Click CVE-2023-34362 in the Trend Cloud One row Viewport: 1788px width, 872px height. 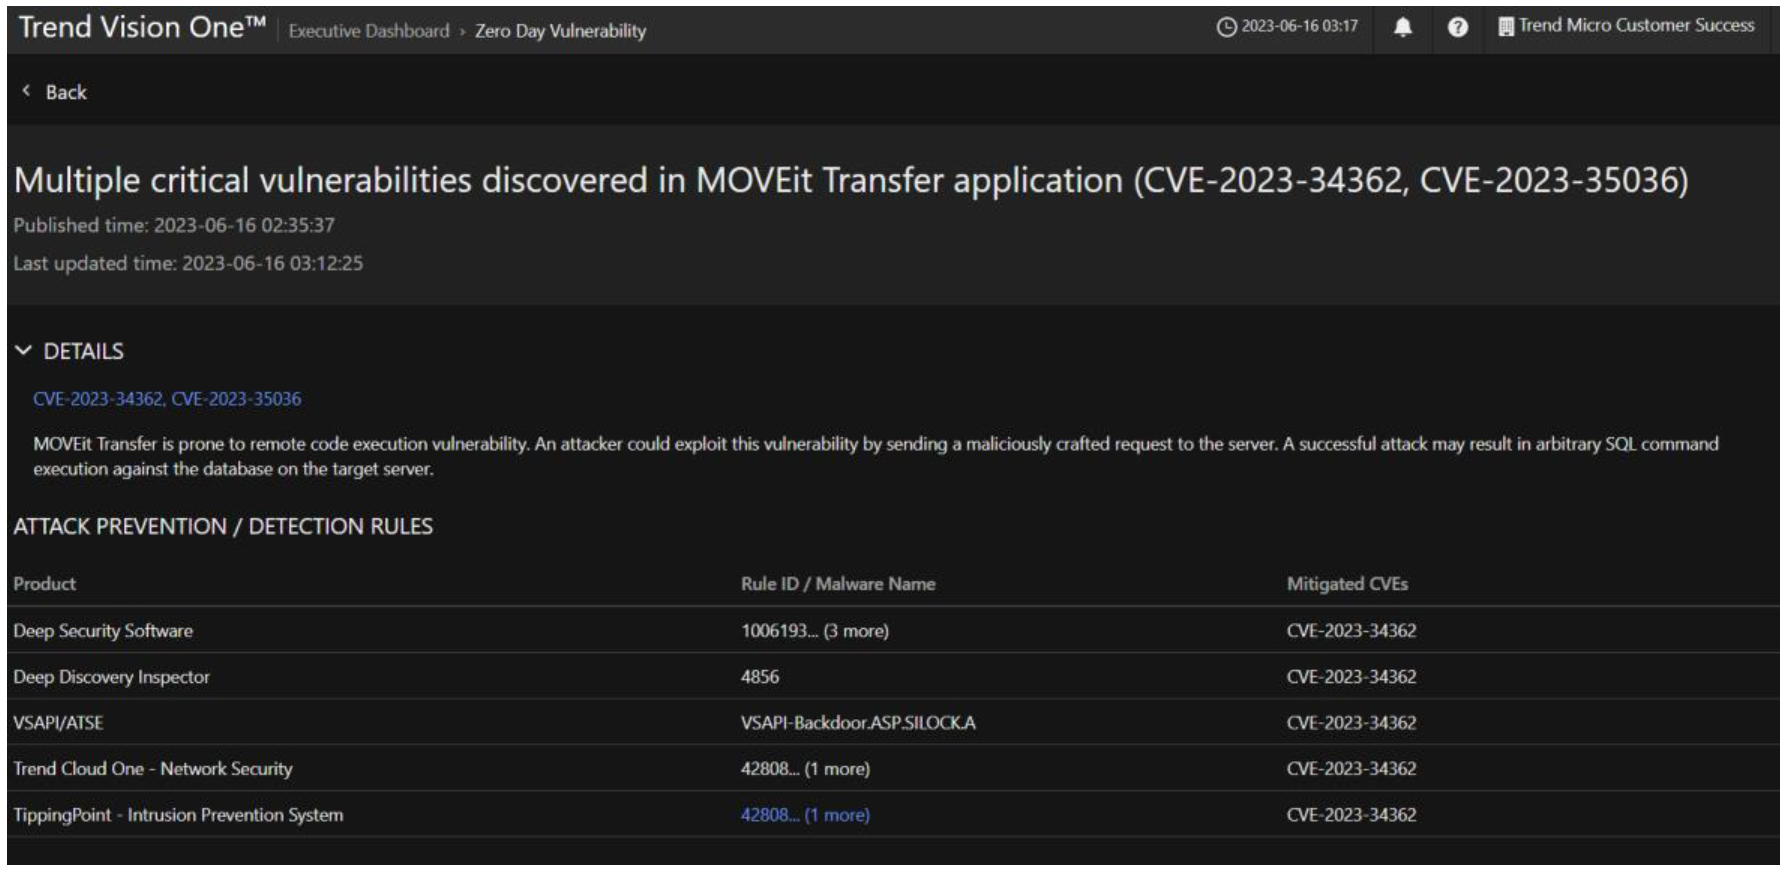click(x=1351, y=769)
